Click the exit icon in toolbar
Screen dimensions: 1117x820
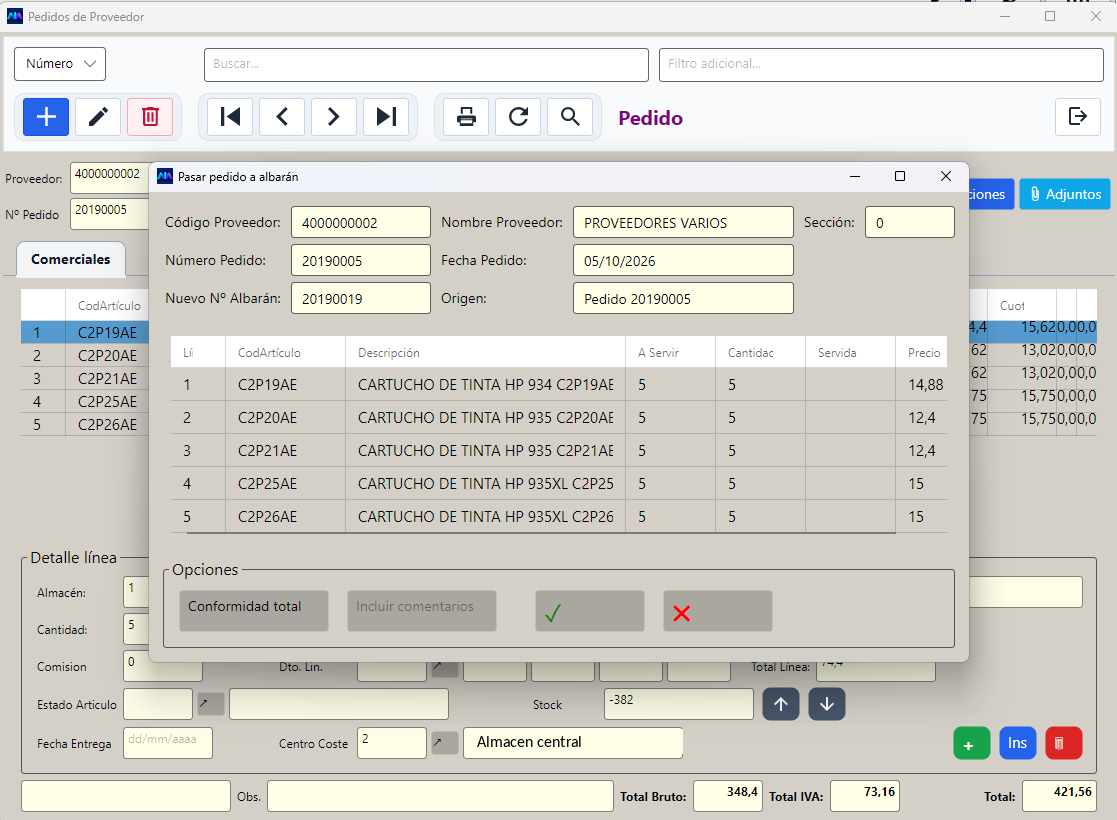[1078, 116]
